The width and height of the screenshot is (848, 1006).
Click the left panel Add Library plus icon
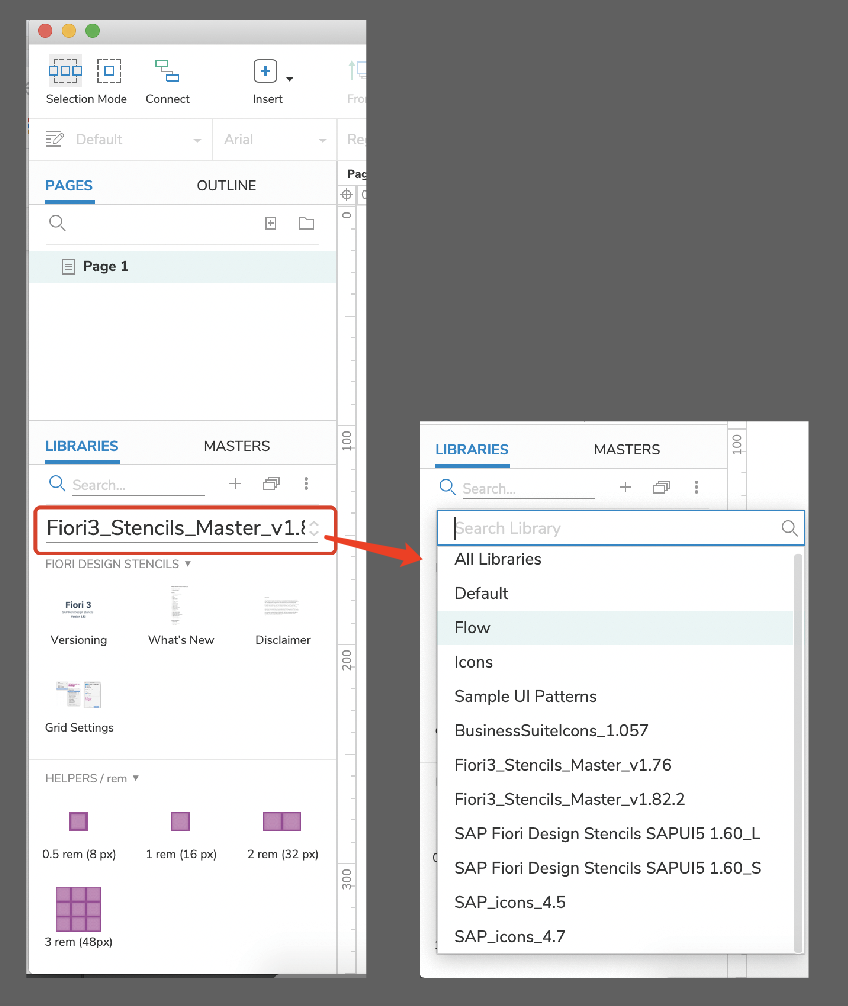click(x=235, y=483)
